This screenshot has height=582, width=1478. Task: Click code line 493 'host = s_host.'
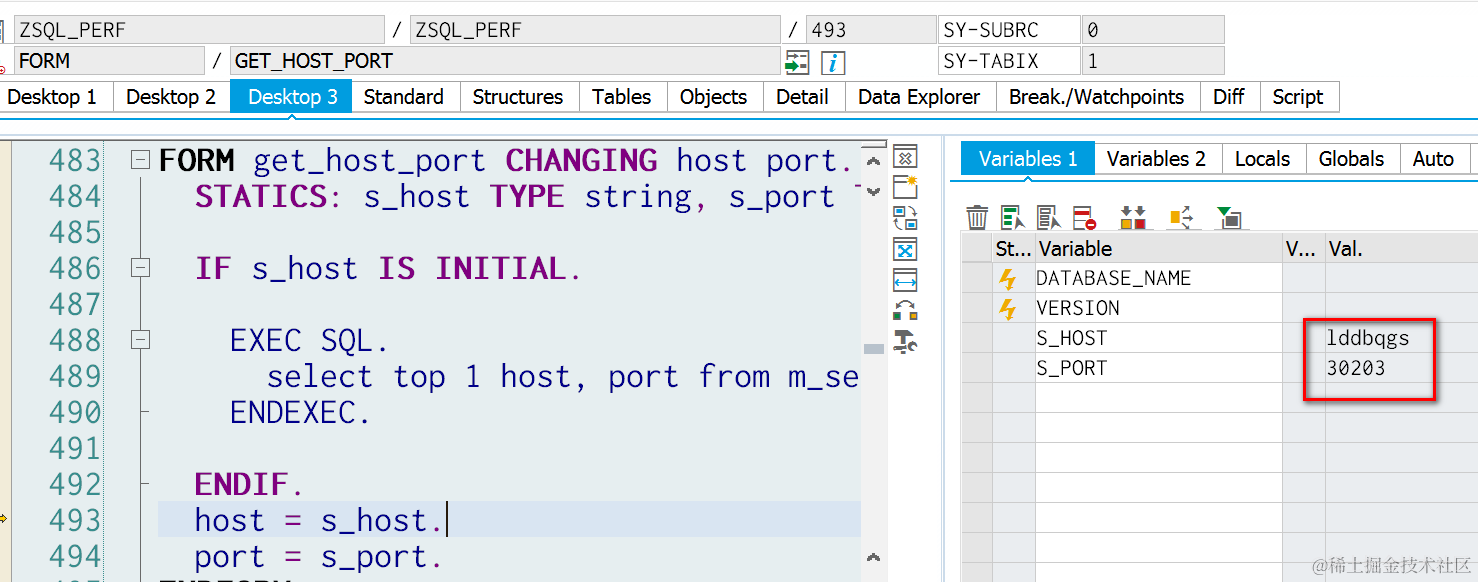coord(318,521)
